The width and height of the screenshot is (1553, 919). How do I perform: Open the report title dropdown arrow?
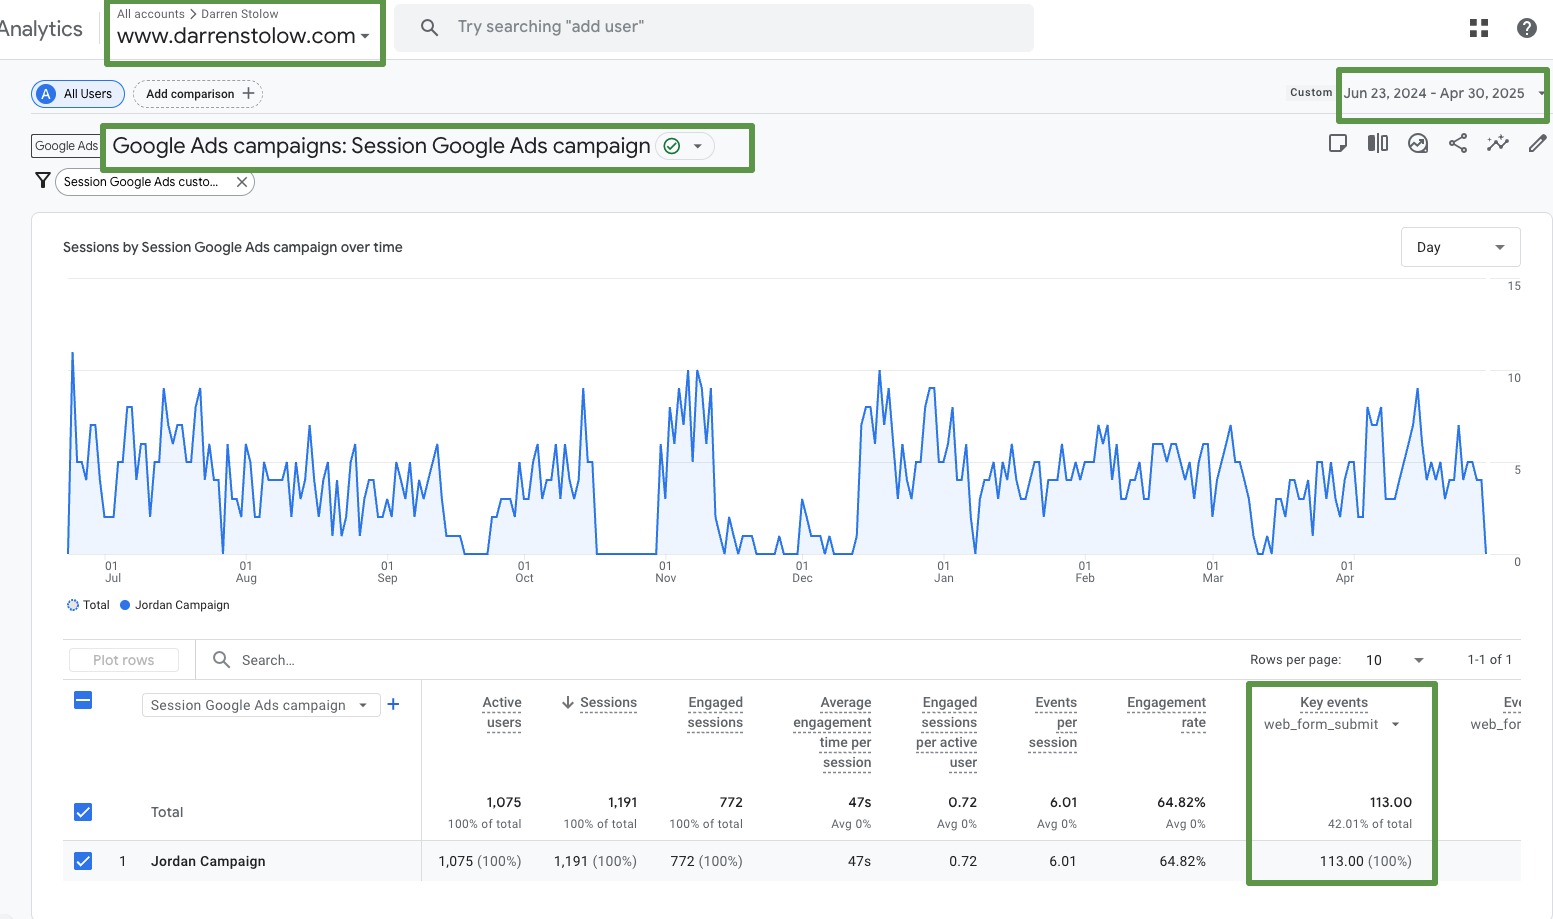click(698, 146)
